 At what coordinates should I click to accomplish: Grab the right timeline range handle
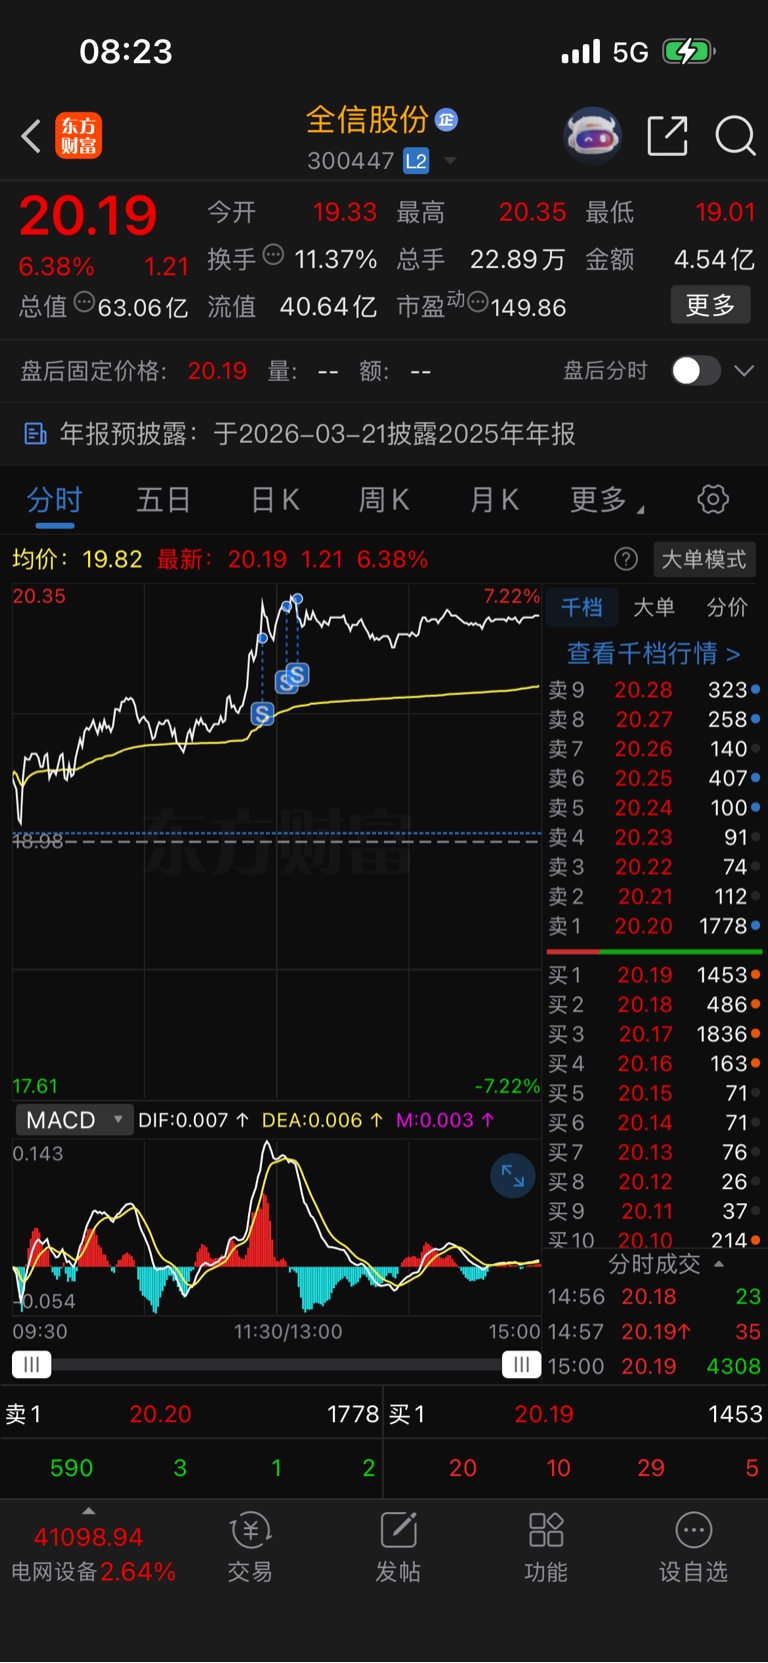[521, 1365]
